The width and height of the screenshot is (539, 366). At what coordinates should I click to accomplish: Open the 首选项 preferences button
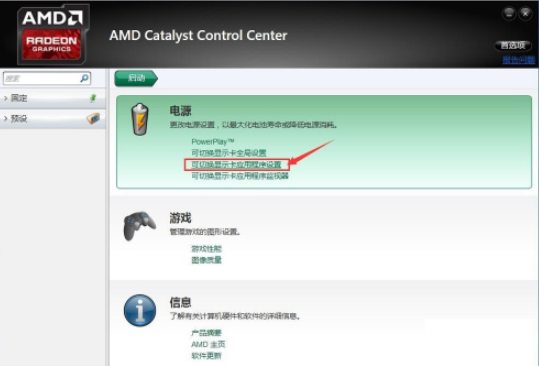[x=513, y=45]
